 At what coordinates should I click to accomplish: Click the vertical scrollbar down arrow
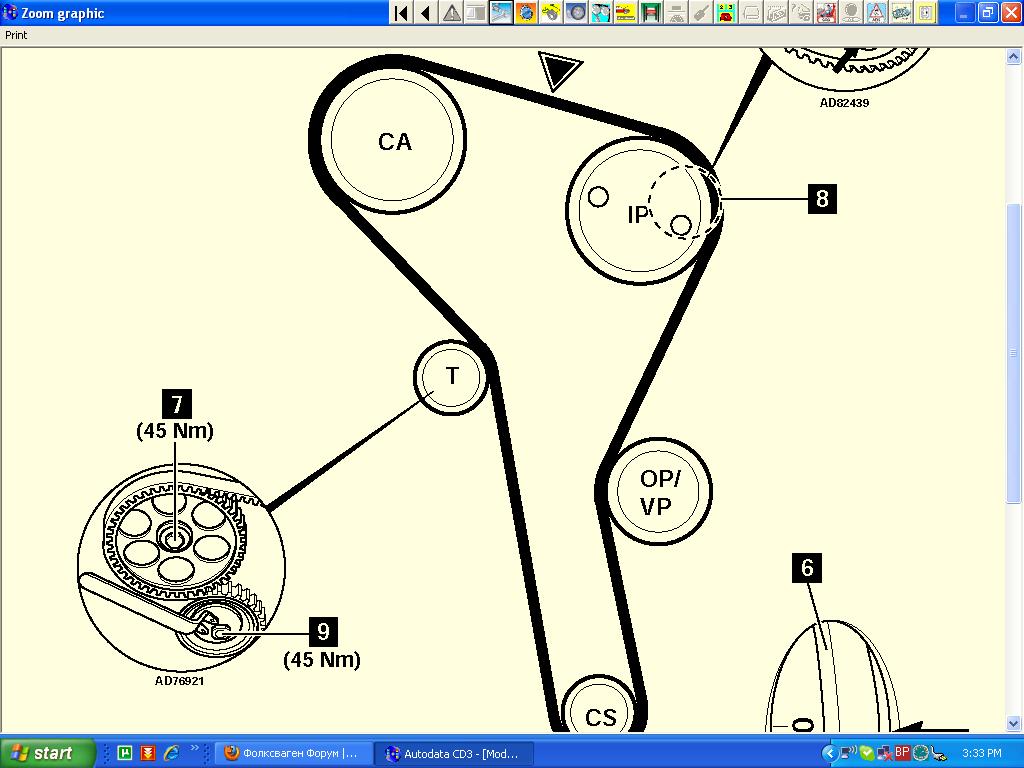[x=1016, y=724]
